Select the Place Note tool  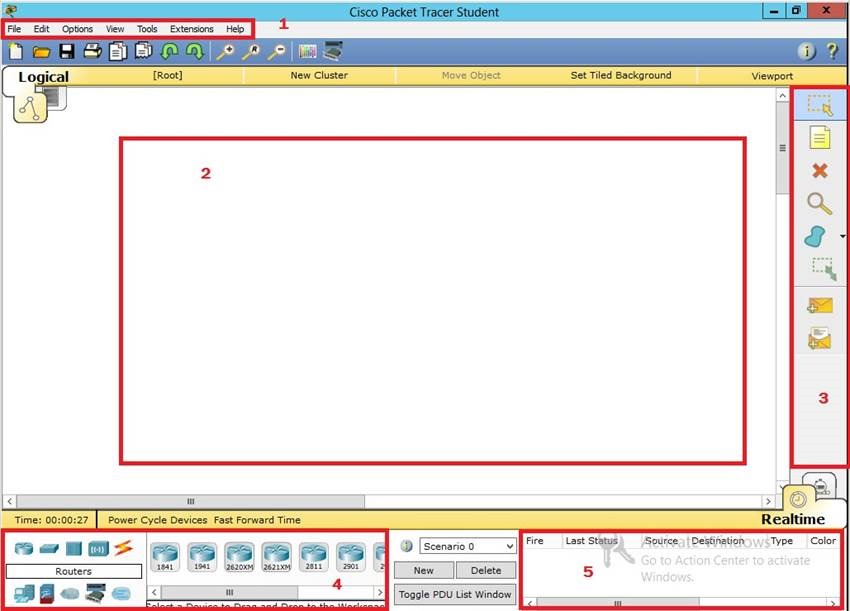(x=820, y=137)
